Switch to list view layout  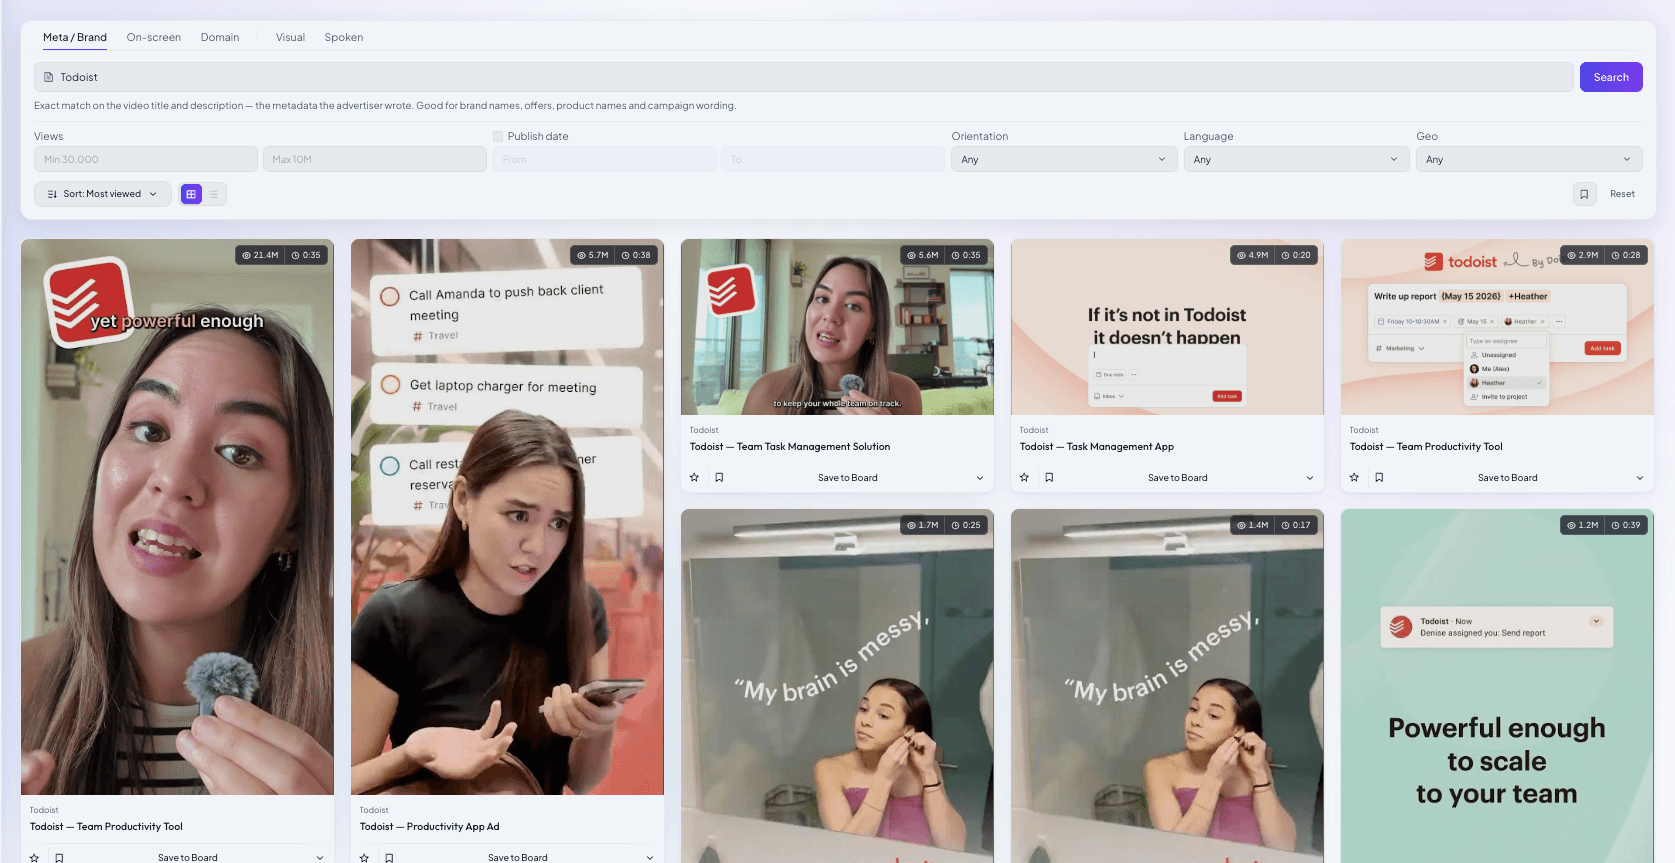214,194
